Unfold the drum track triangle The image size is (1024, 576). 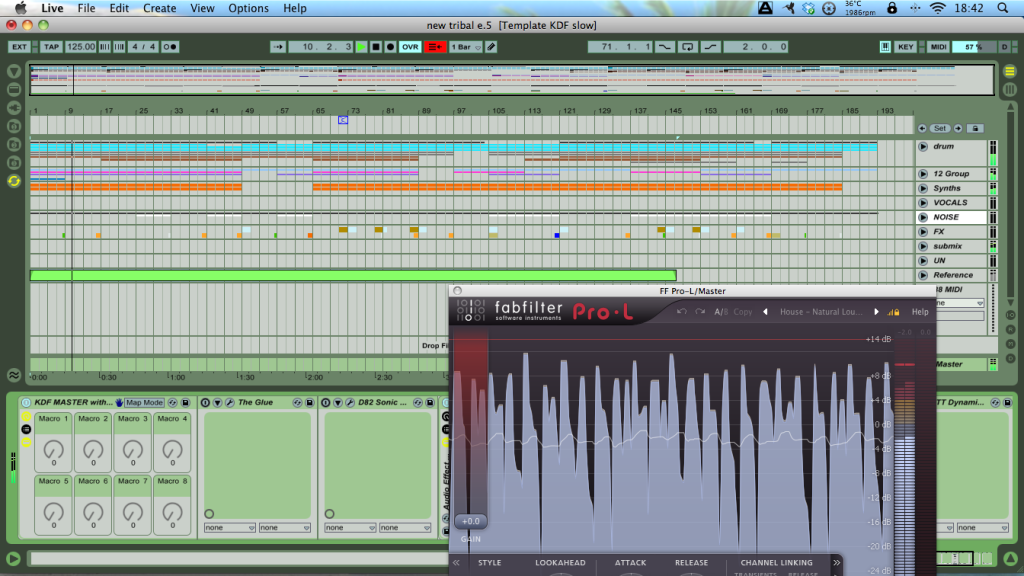(x=922, y=147)
